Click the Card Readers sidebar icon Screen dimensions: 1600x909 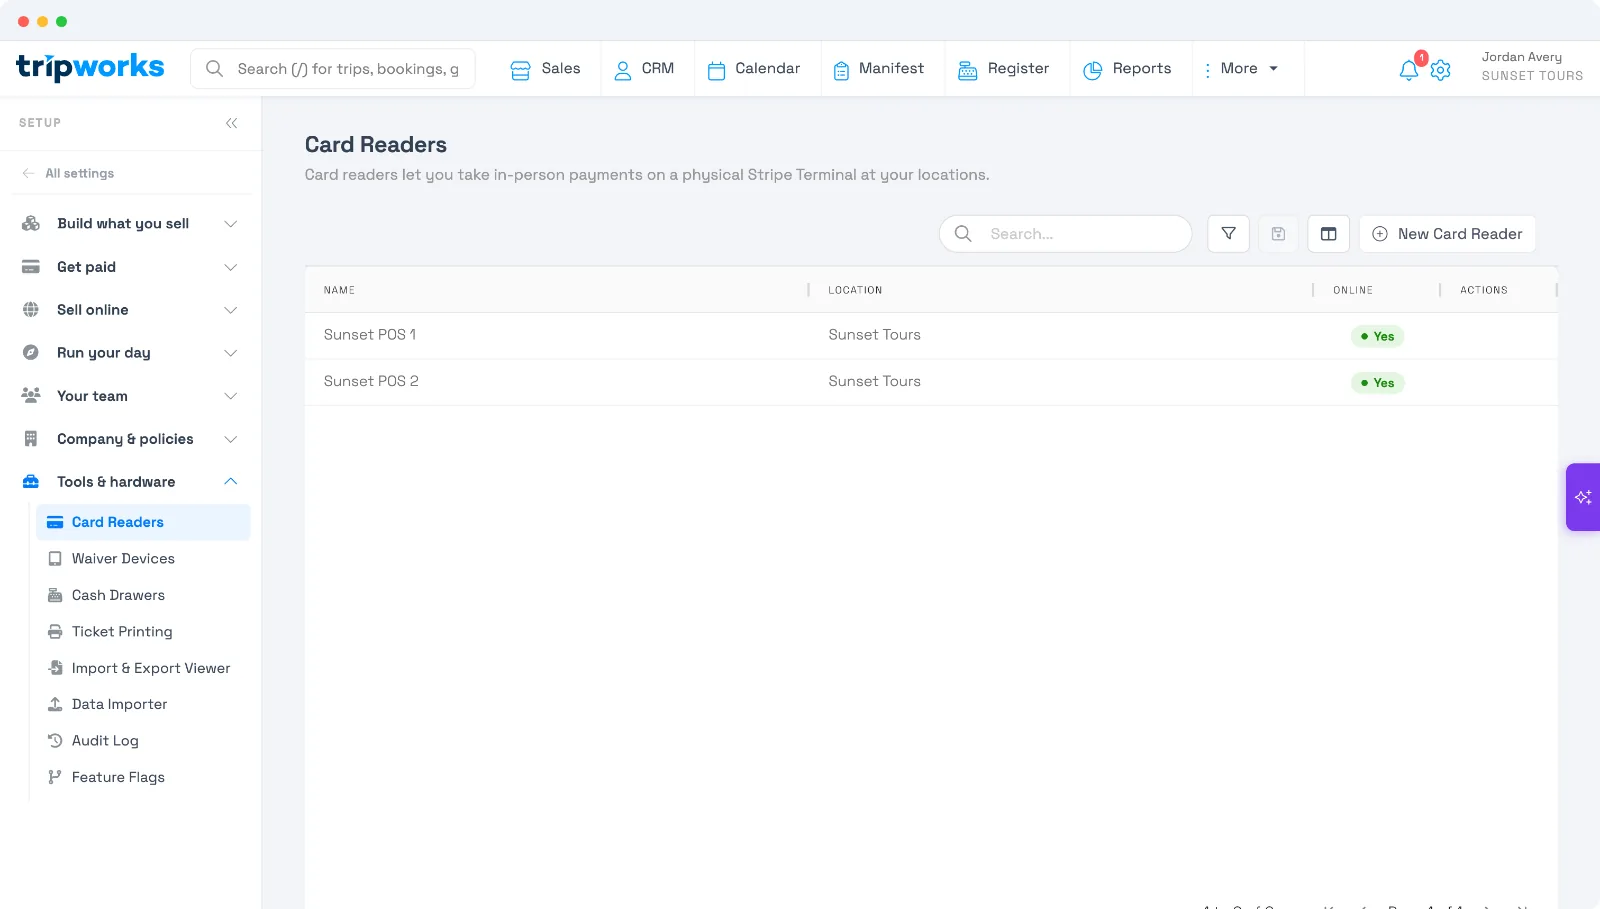55,522
